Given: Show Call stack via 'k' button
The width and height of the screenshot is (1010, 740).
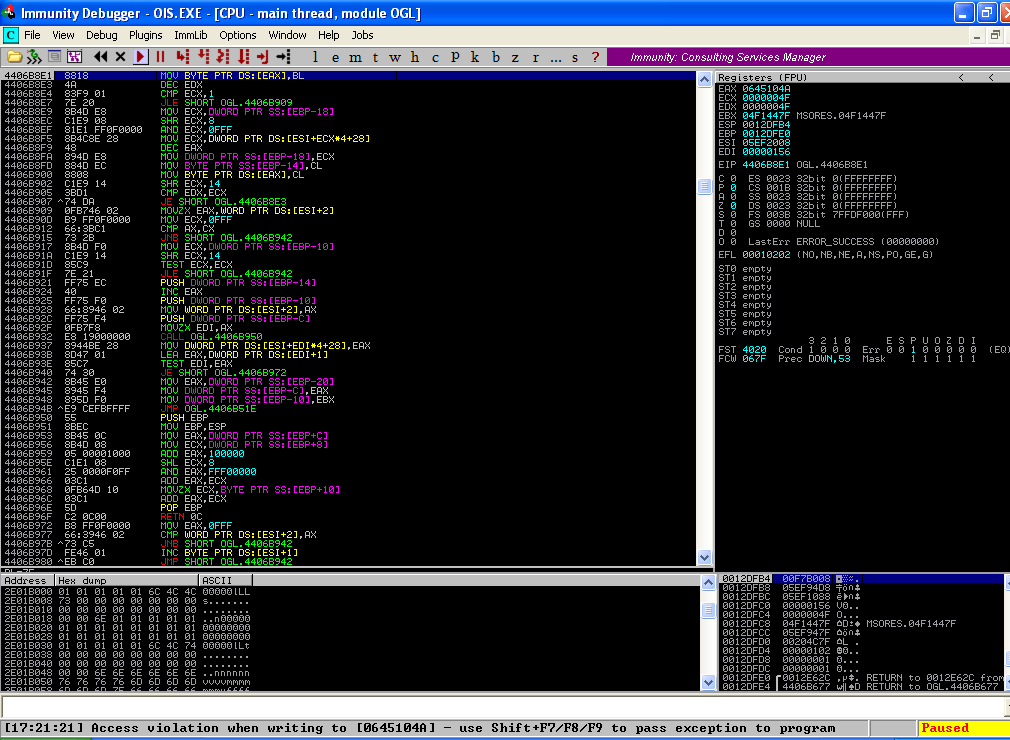Looking at the screenshot, I should coord(475,57).
